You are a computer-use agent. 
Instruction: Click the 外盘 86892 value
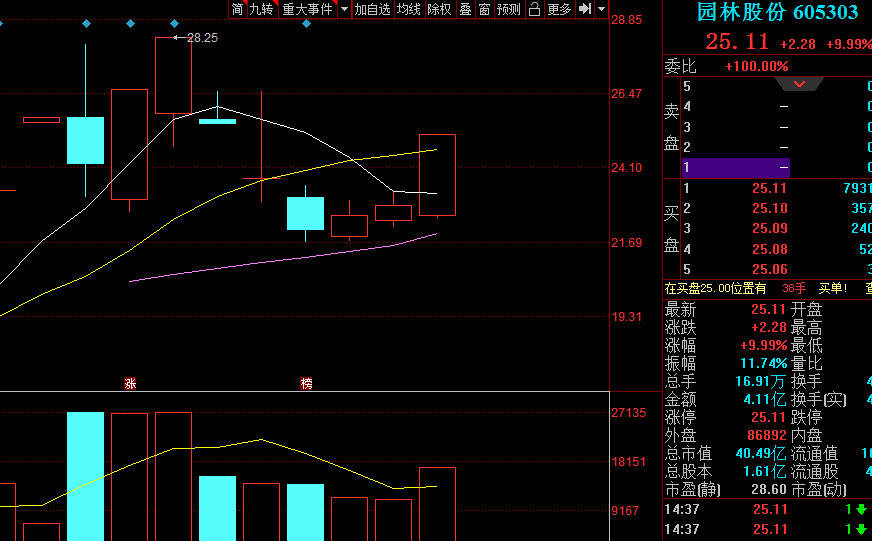(x=767, y=435)
